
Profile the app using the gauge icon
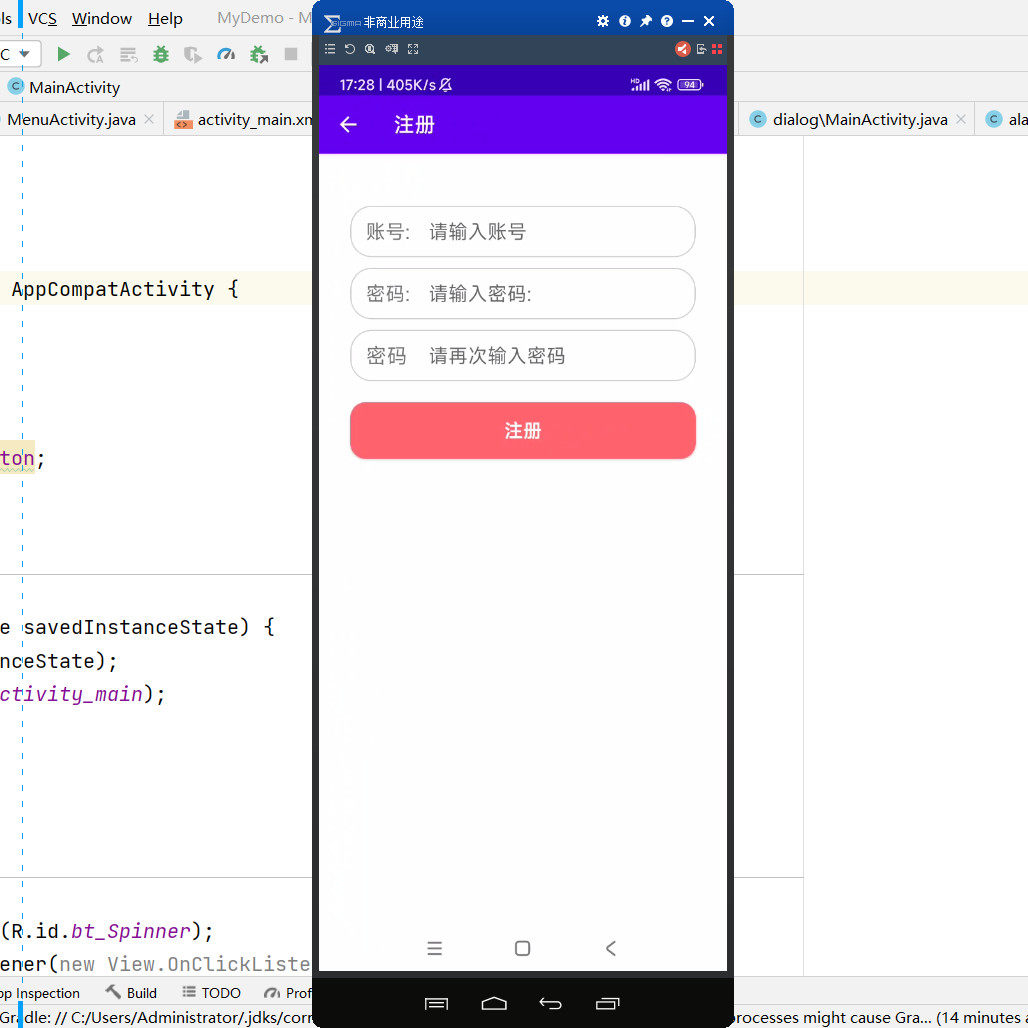click(224, 54)
